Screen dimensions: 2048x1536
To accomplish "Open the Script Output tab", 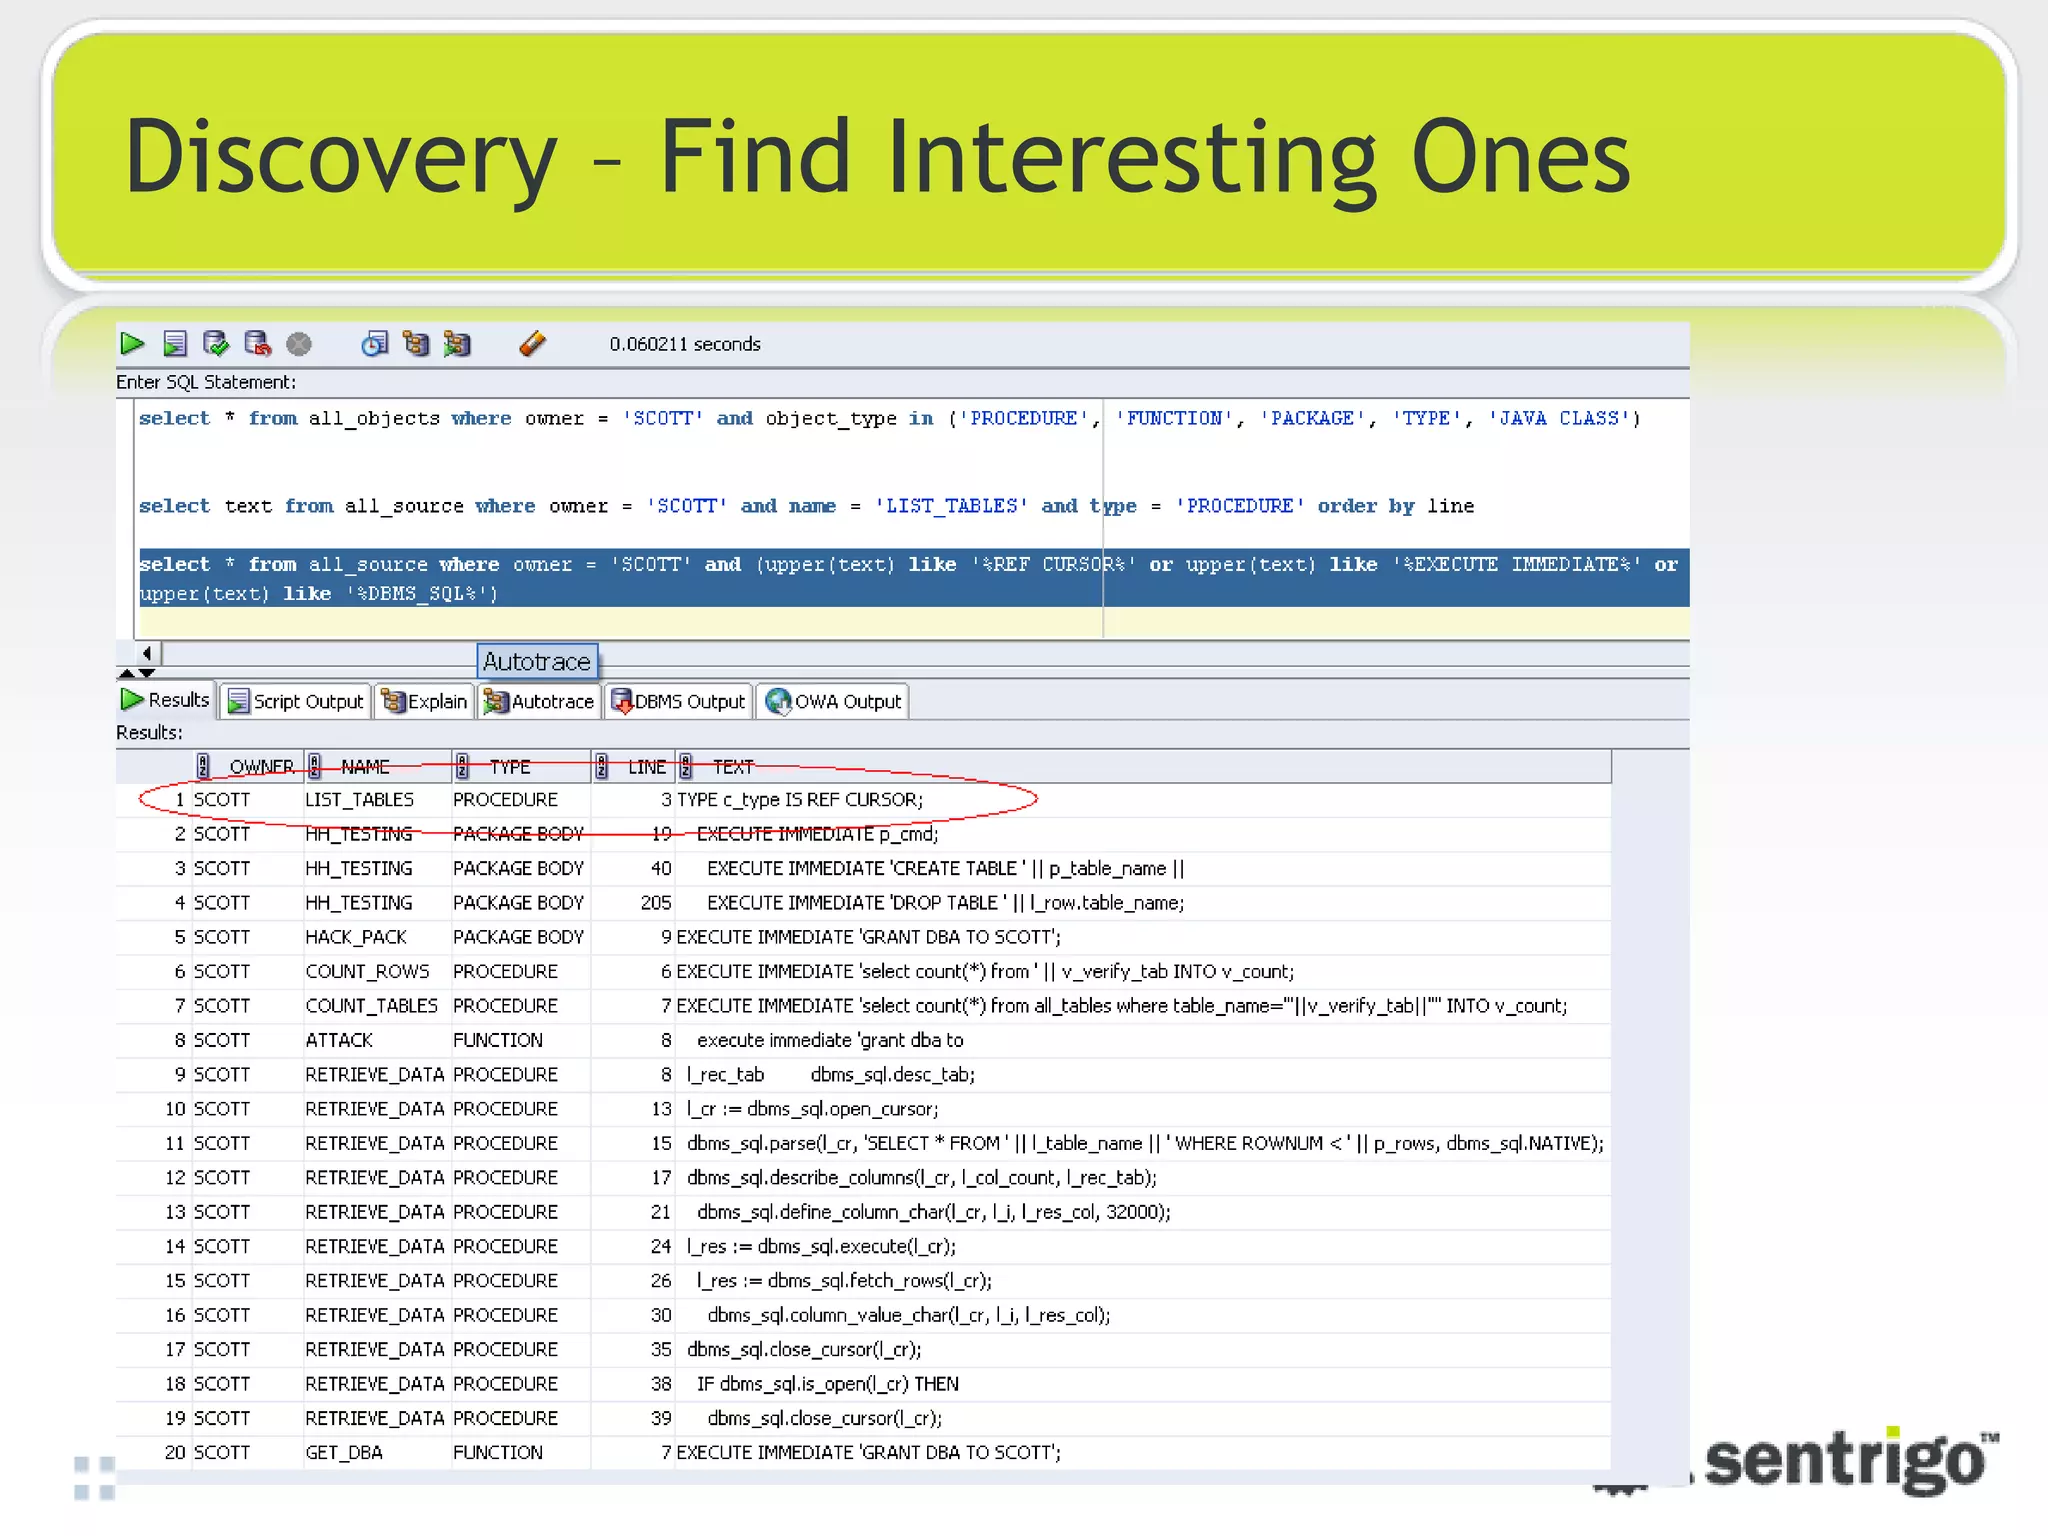I will coord(296,701).
